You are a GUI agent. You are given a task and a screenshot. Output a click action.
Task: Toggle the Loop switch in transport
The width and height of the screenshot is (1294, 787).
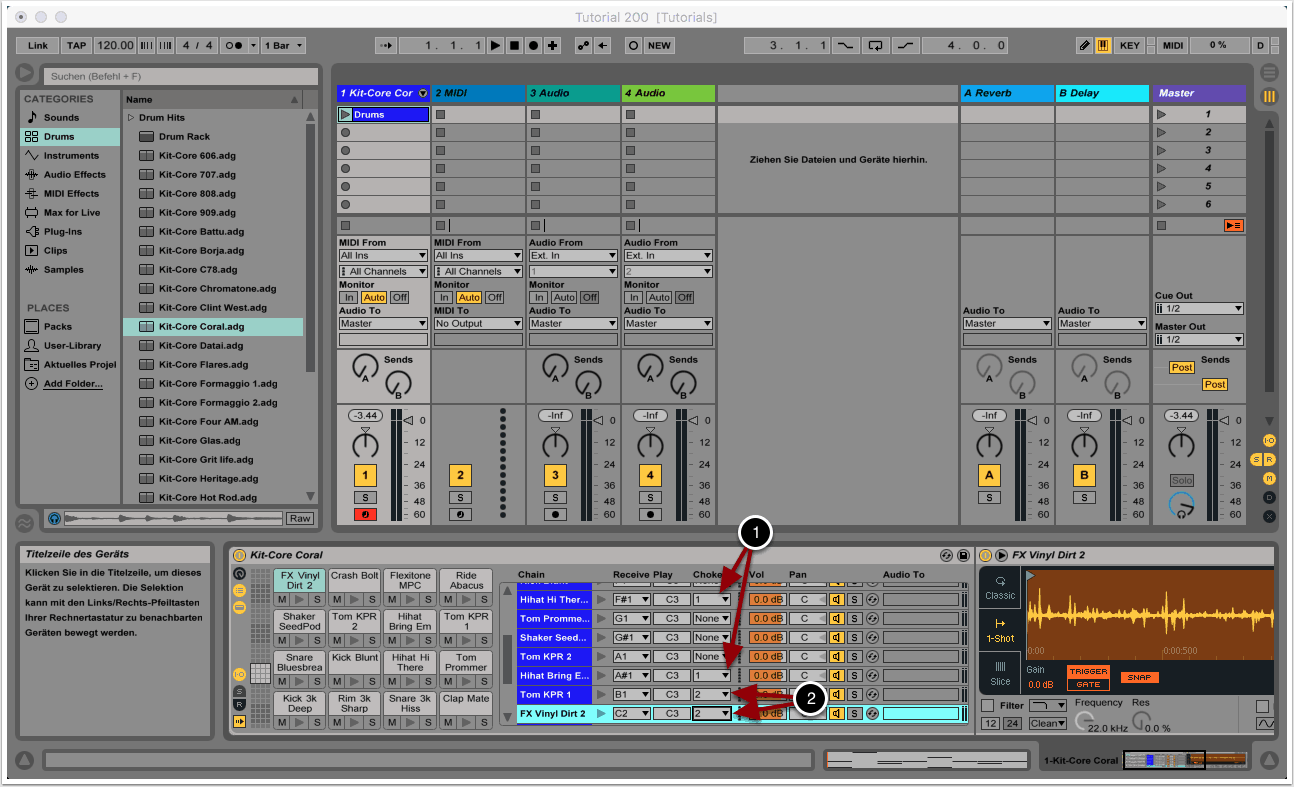876,46
